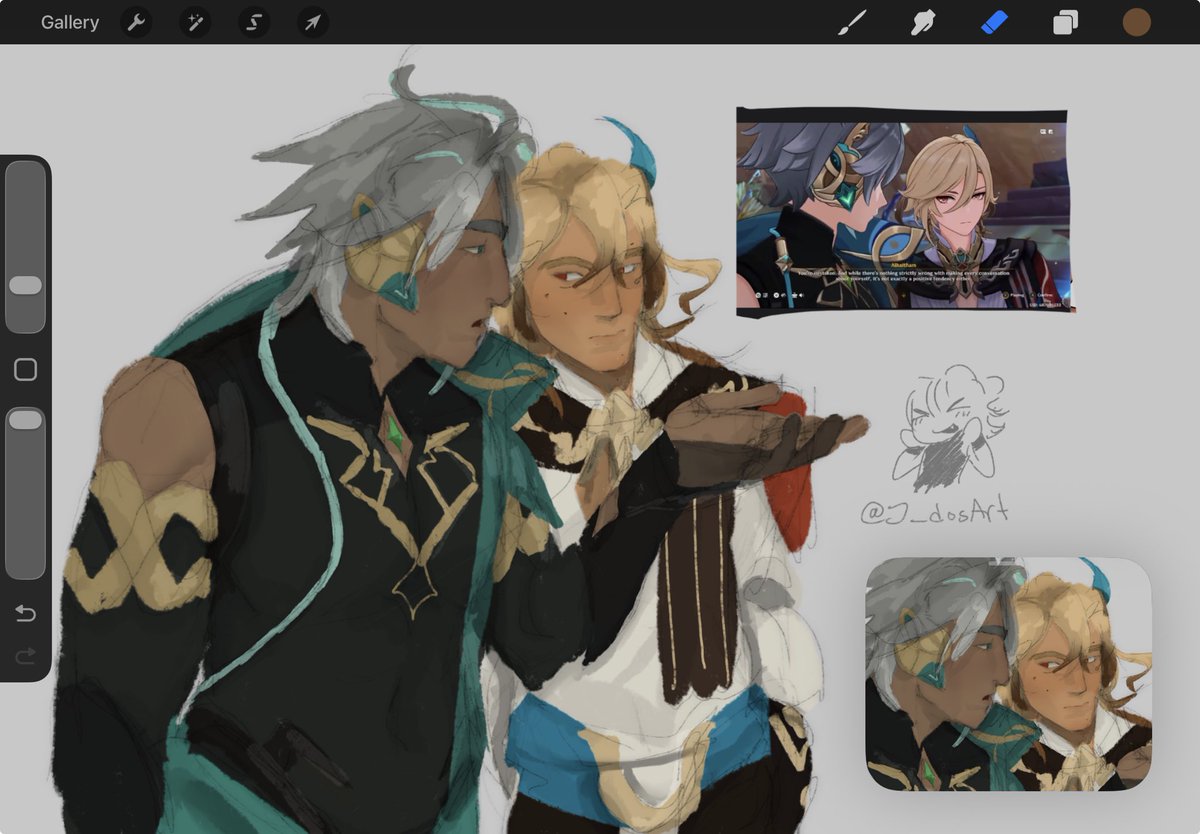The height and width of the screenshot is (834, 1200).
Task: Open the Layers panel
Action: [1065, 22]
